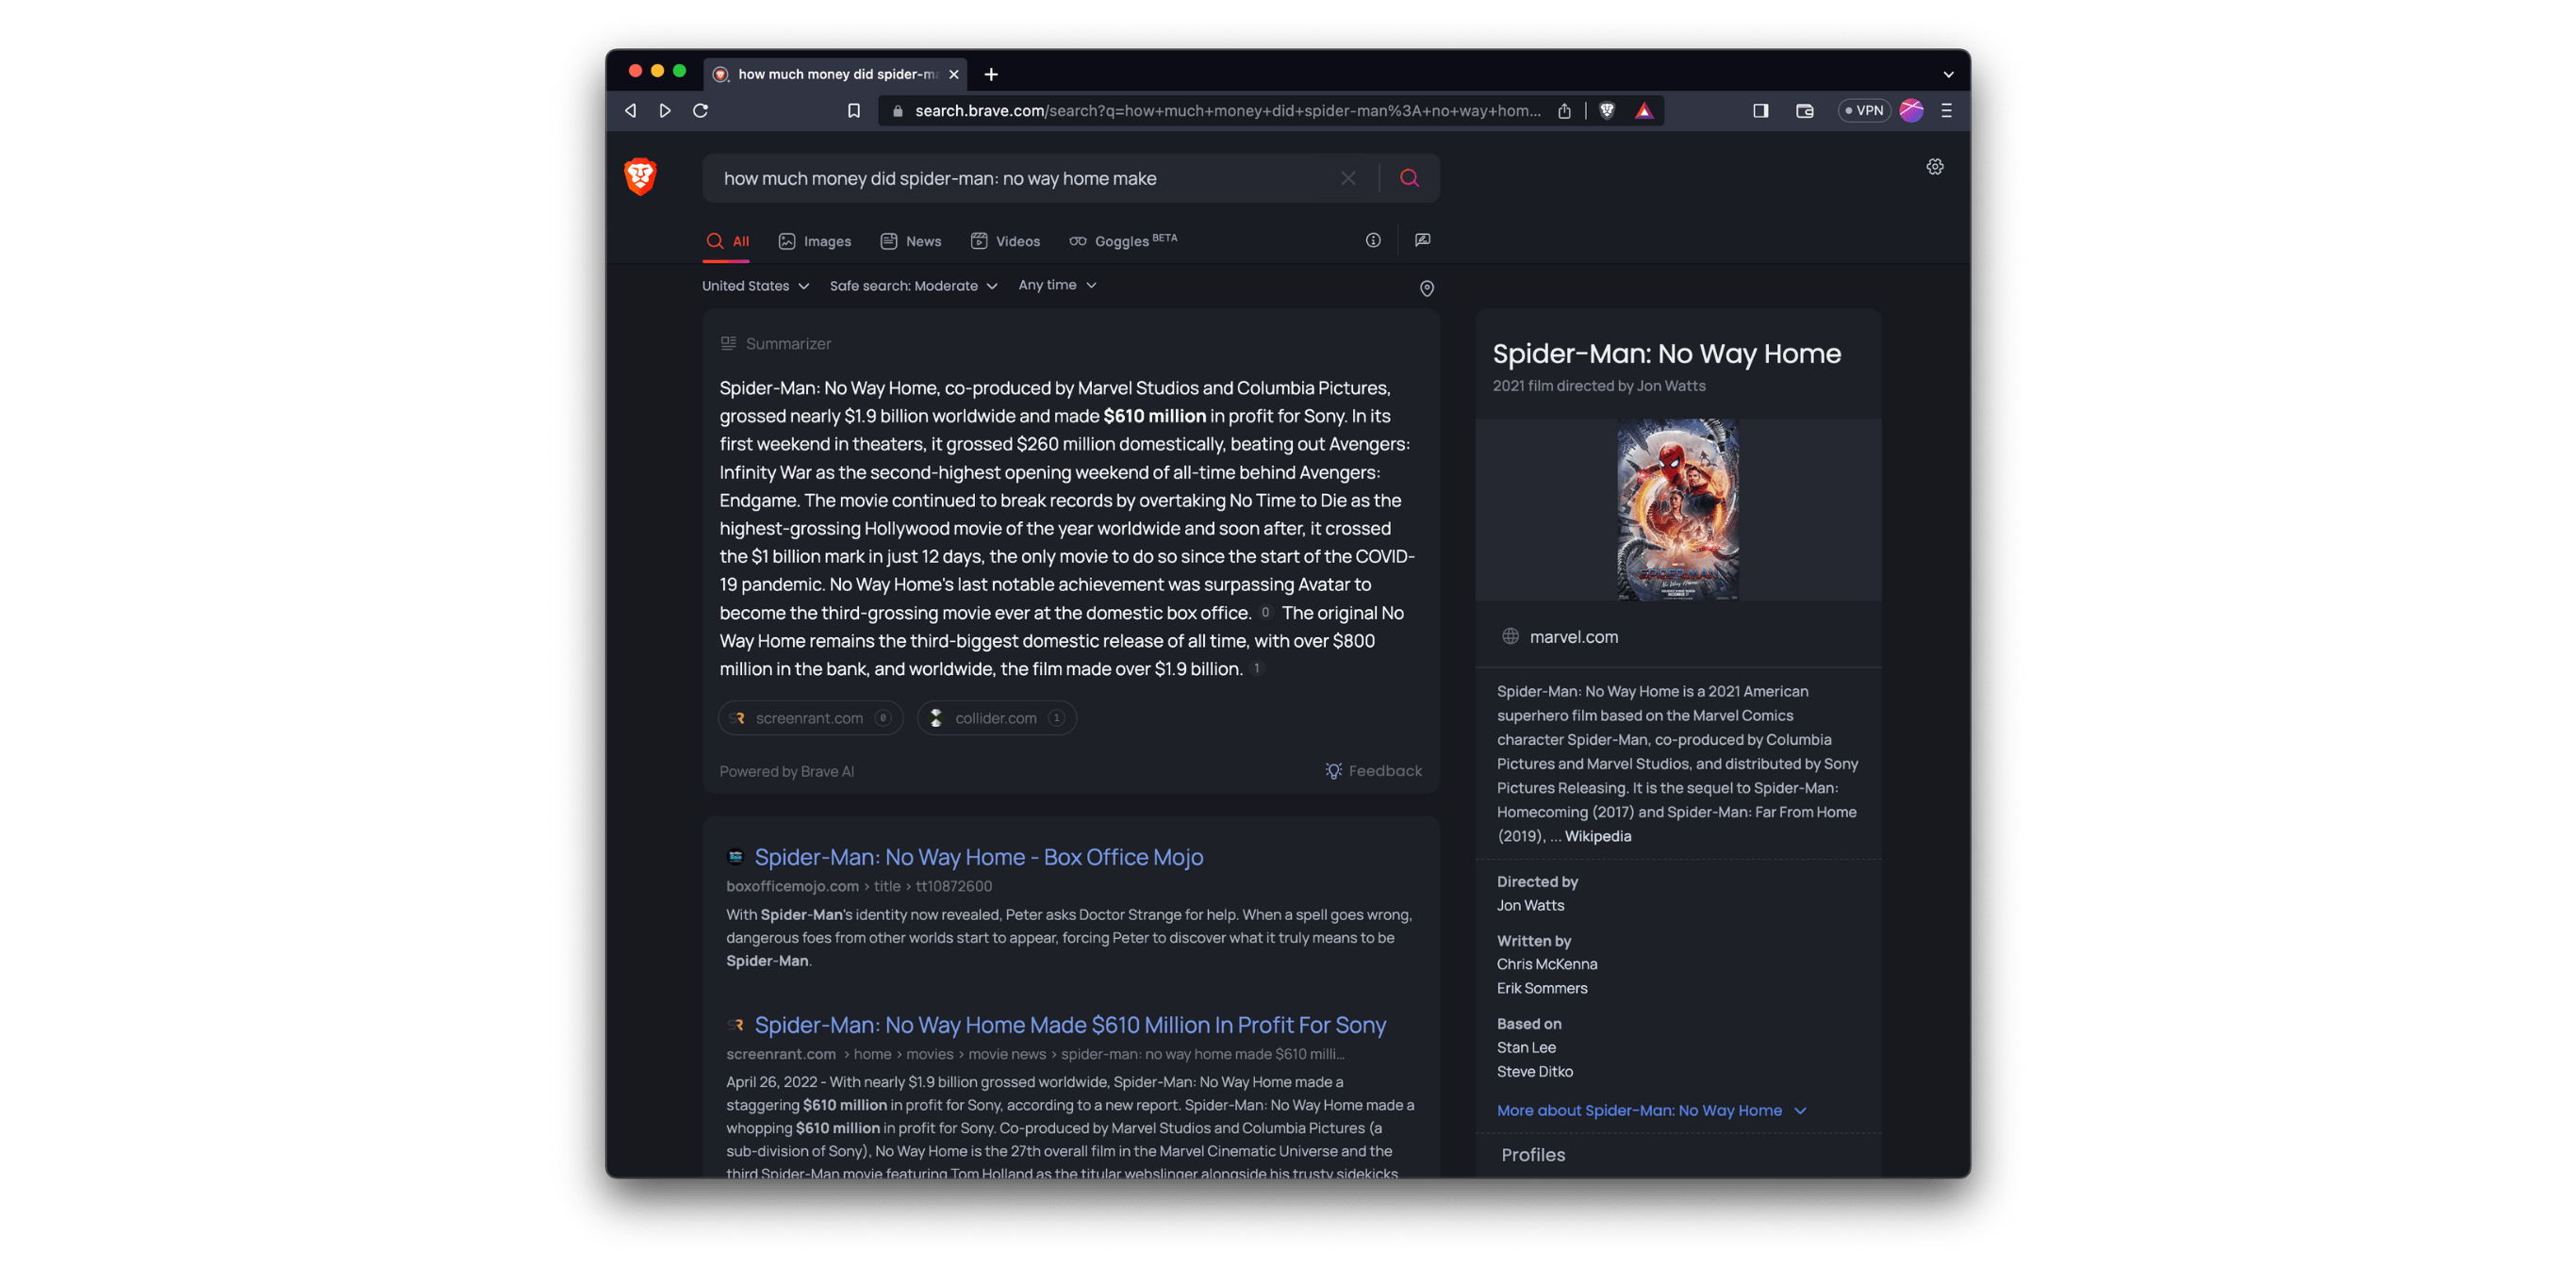
Task: Open the Box Office Mojo result
Action: point(978,857)
